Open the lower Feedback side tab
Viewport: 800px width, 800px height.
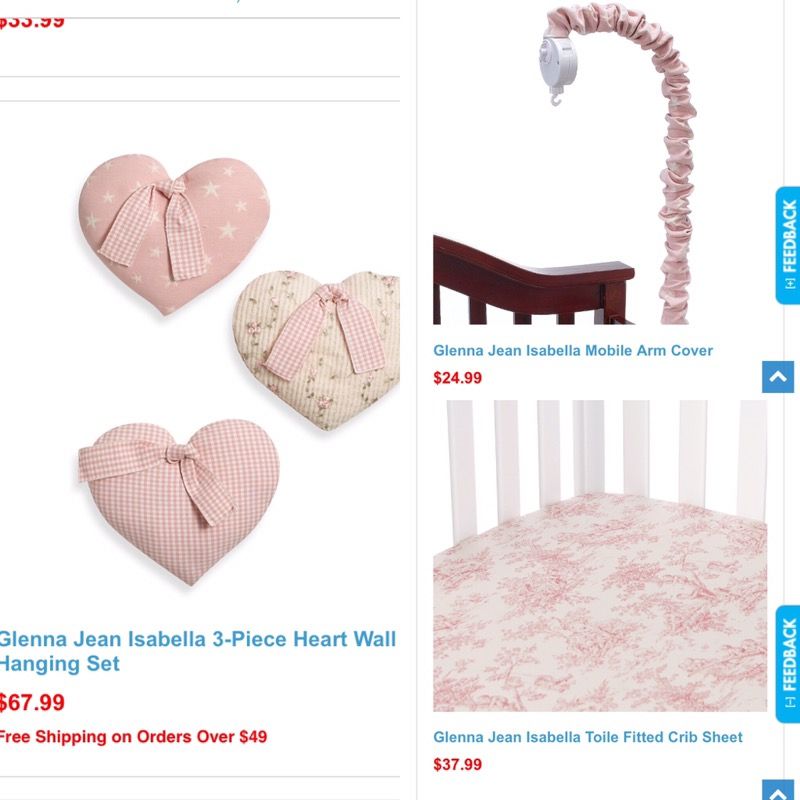(x=788, y=664)
